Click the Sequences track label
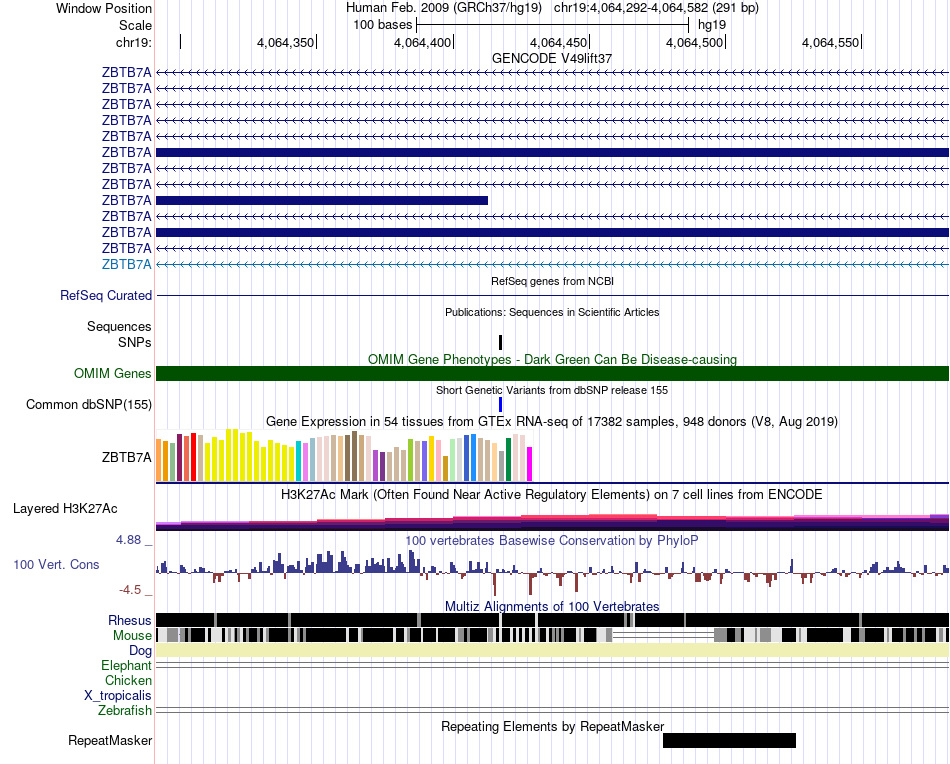This screenshot has width=950, height=764. click(119, 327)
